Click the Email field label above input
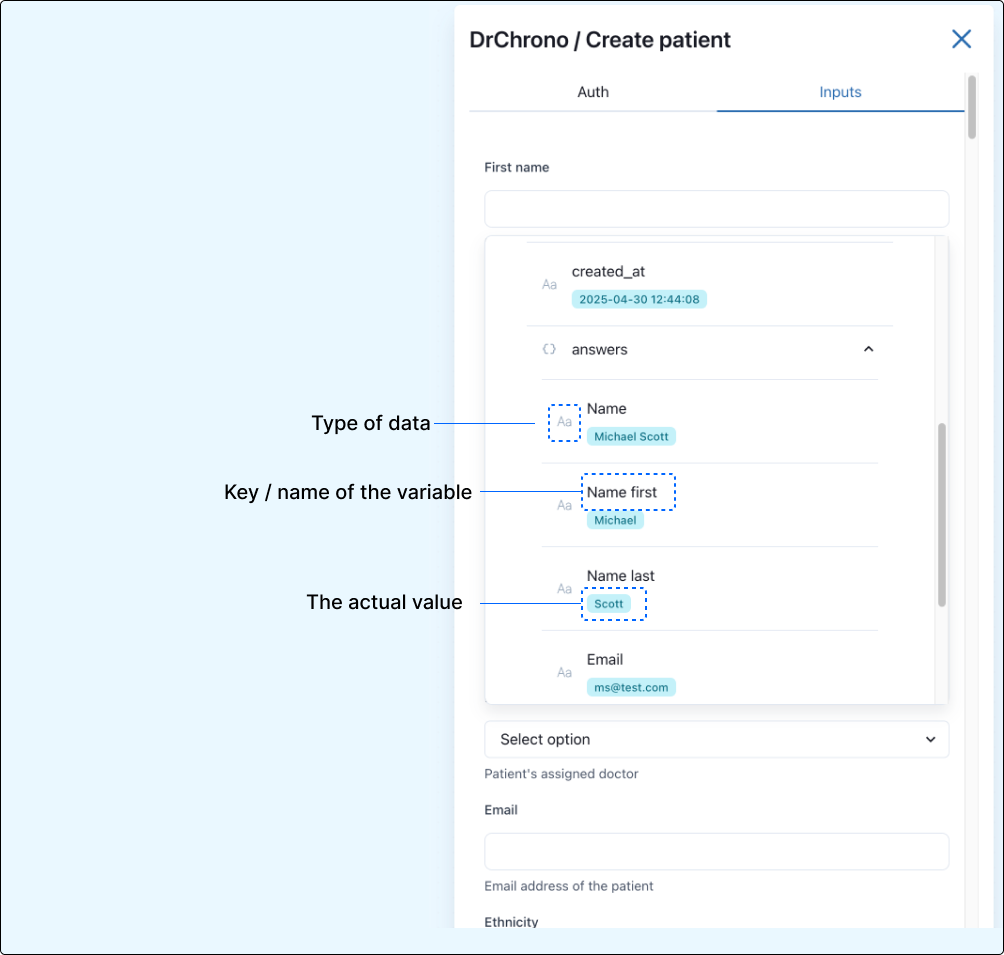Image resolution: width=1004 pixels, height=955 pixels. [501, 810]
